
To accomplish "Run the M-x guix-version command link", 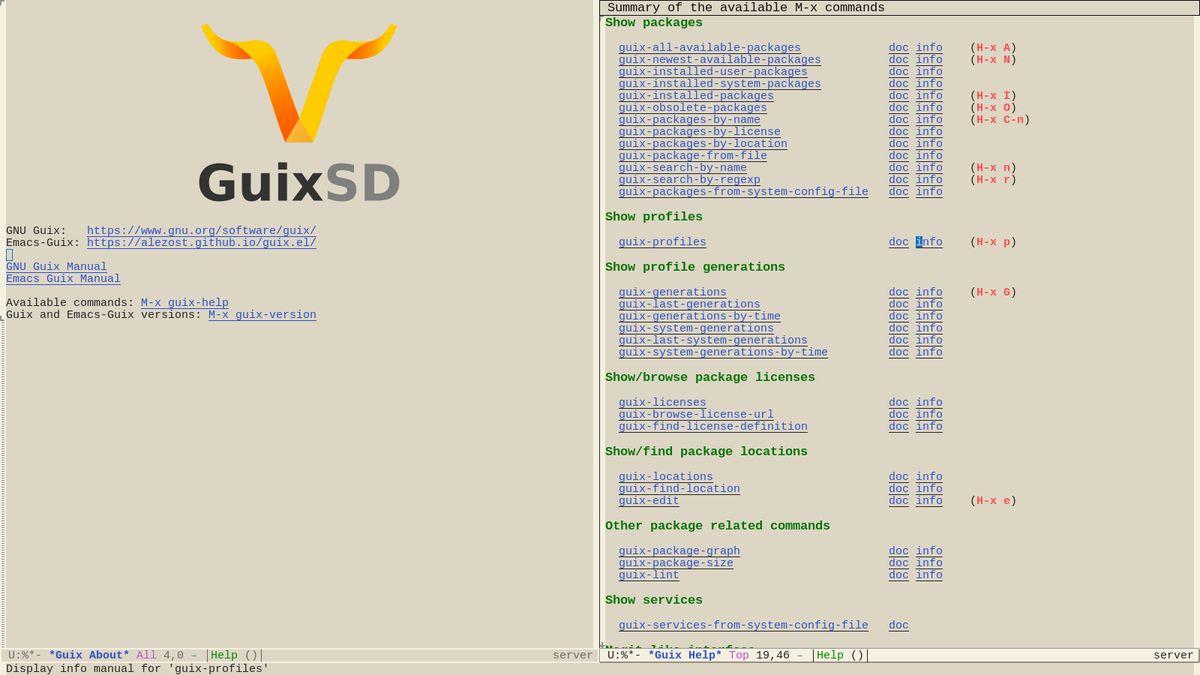I will (262, 315).
